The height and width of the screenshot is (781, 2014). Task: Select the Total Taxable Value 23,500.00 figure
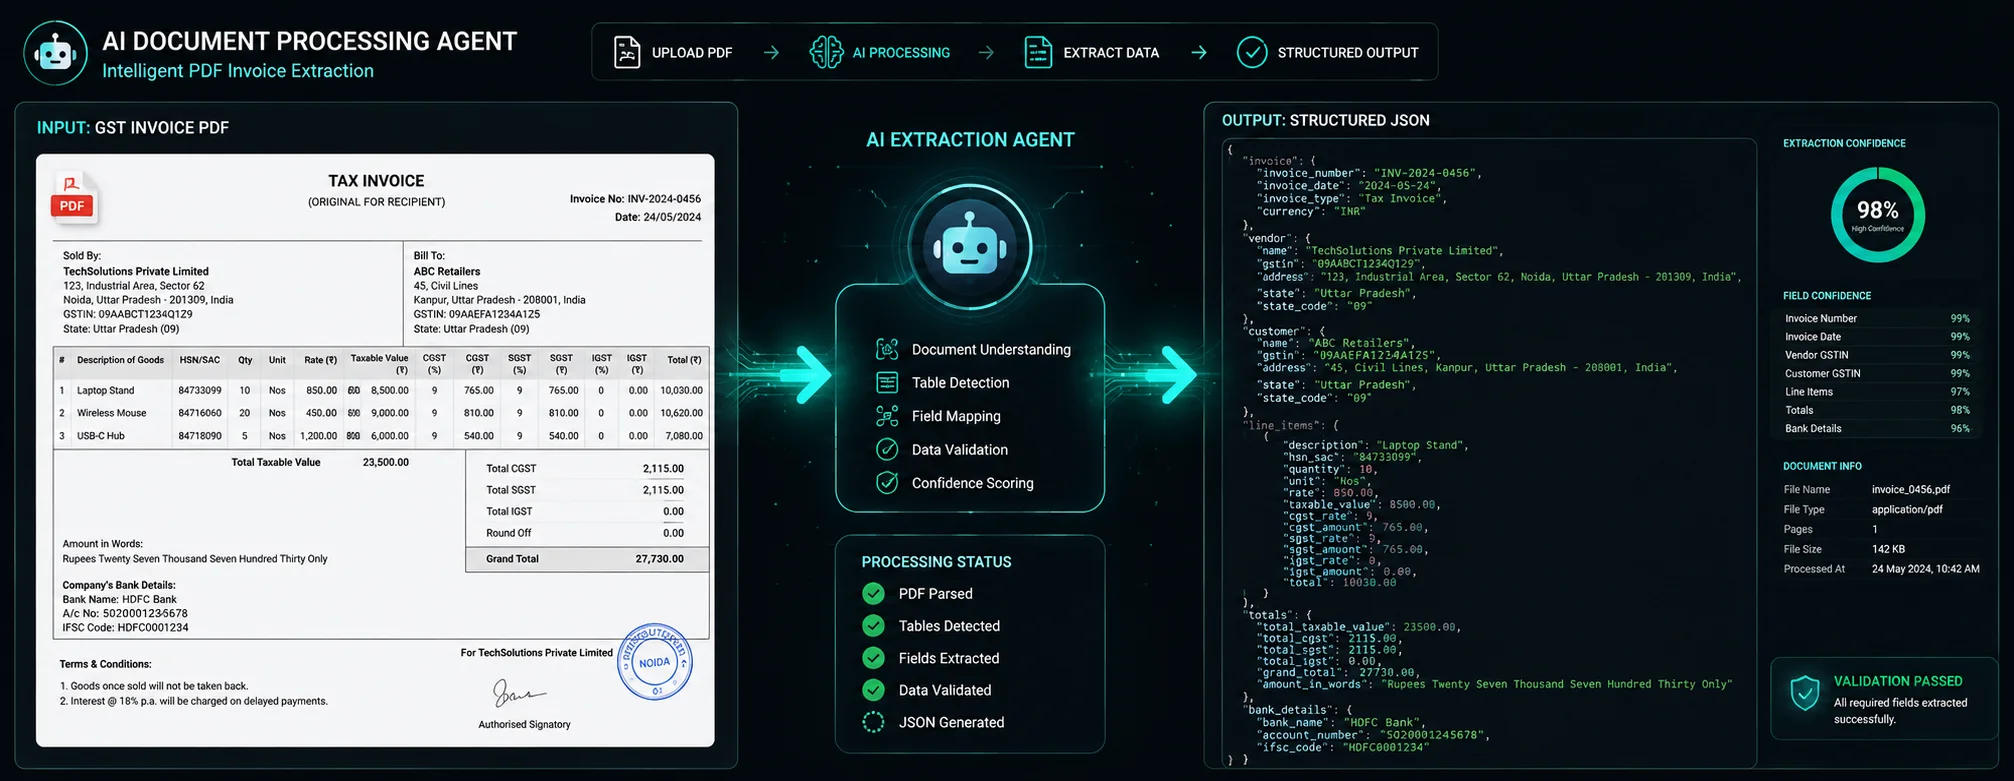click(385, 463)
